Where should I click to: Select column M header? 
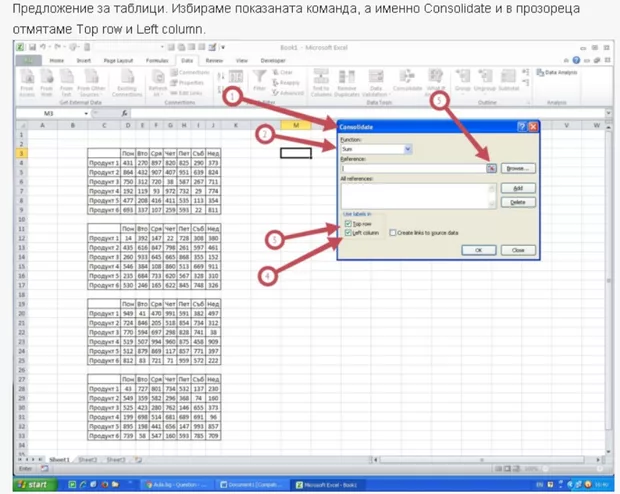tap(296, 125)
